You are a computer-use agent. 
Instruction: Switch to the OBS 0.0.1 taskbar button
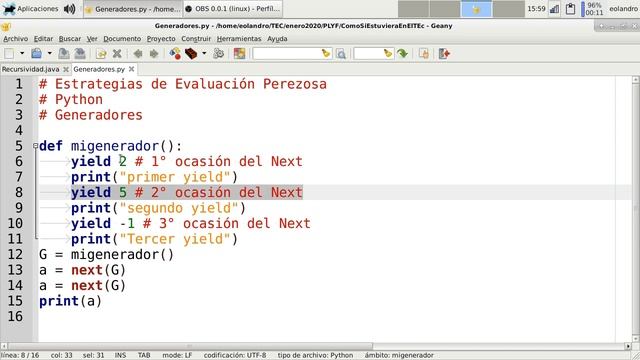(x=233, y=9)
